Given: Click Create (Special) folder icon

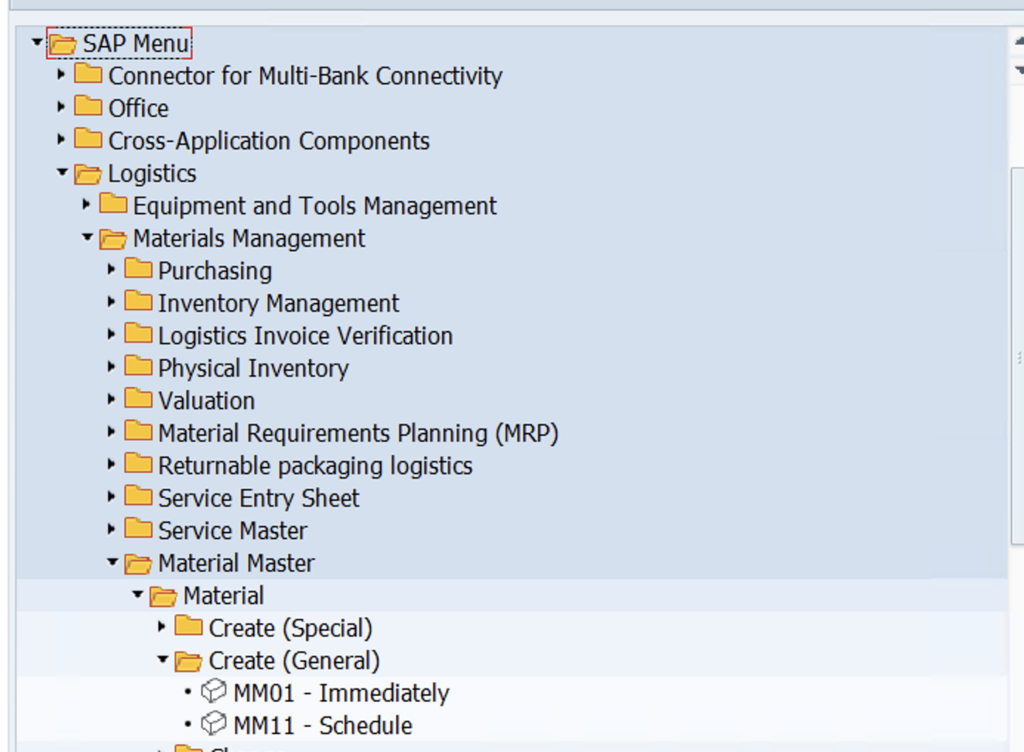Looking at the screenshot, I should click(x=189, y=626).
